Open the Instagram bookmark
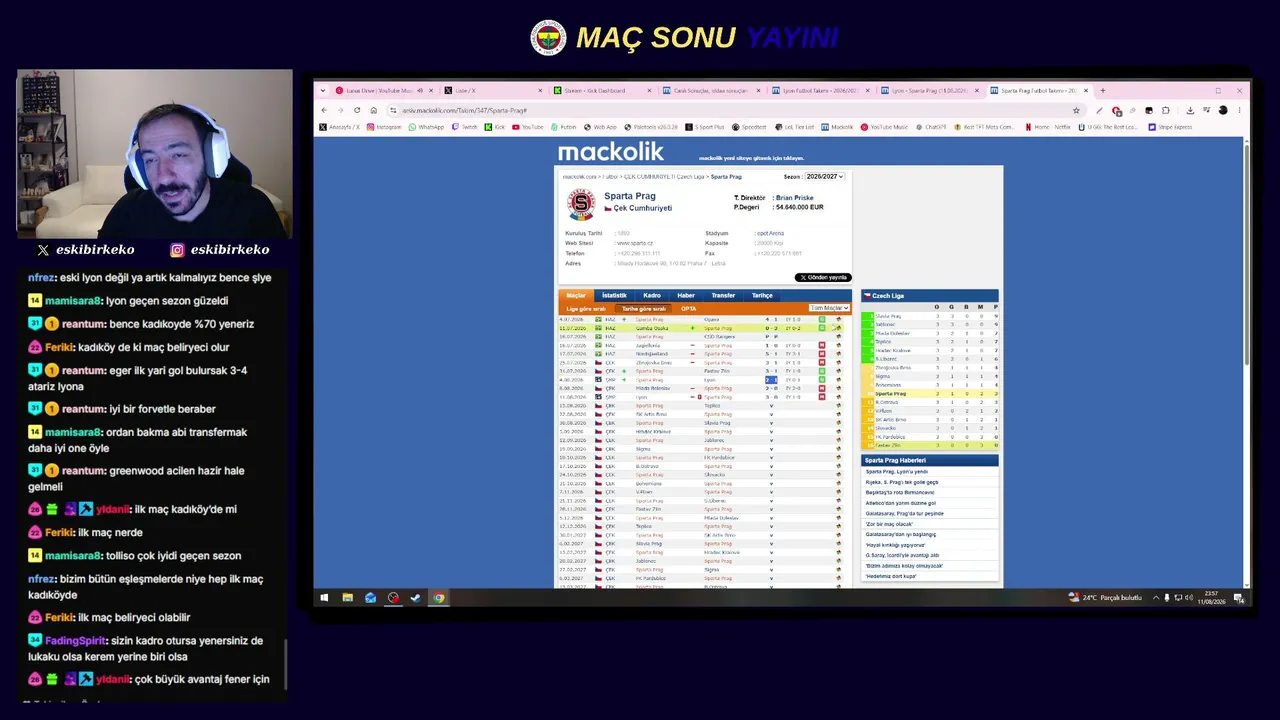This screenshot has height=720, width=1280. pyautogui.click(x=384, y=127)
